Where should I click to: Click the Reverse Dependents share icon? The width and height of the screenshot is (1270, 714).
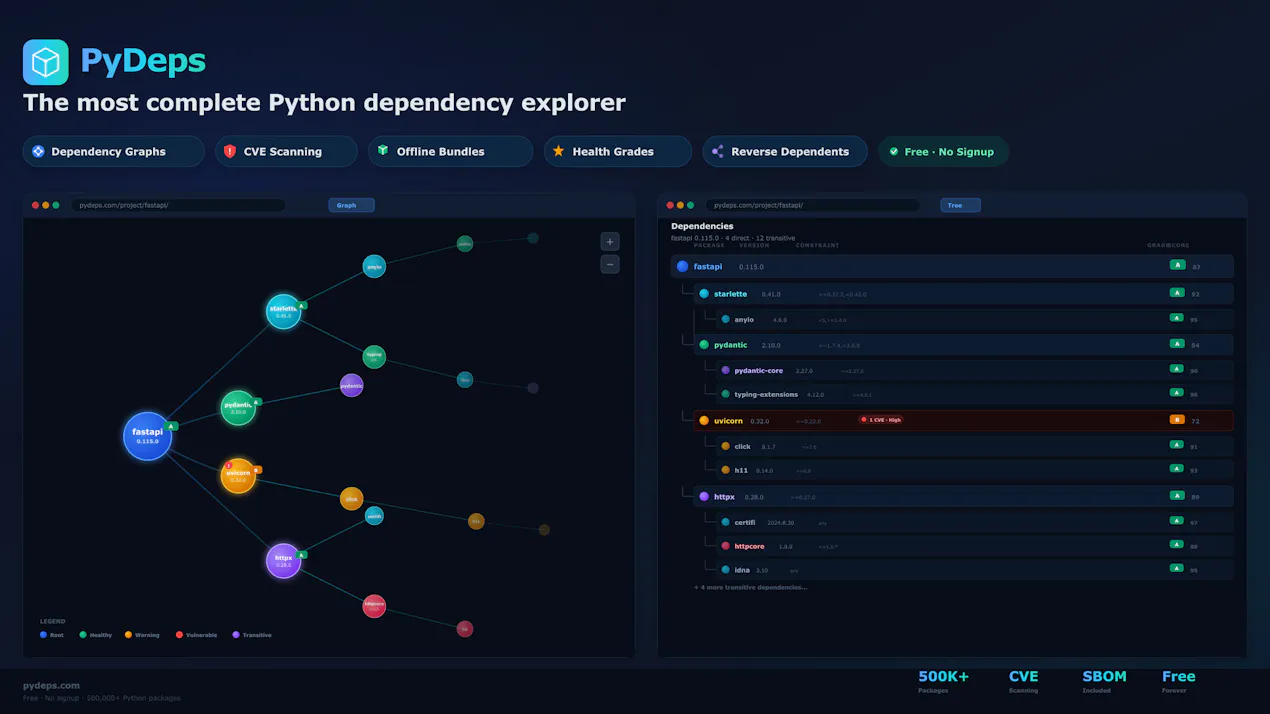click(x=717, y=151)
